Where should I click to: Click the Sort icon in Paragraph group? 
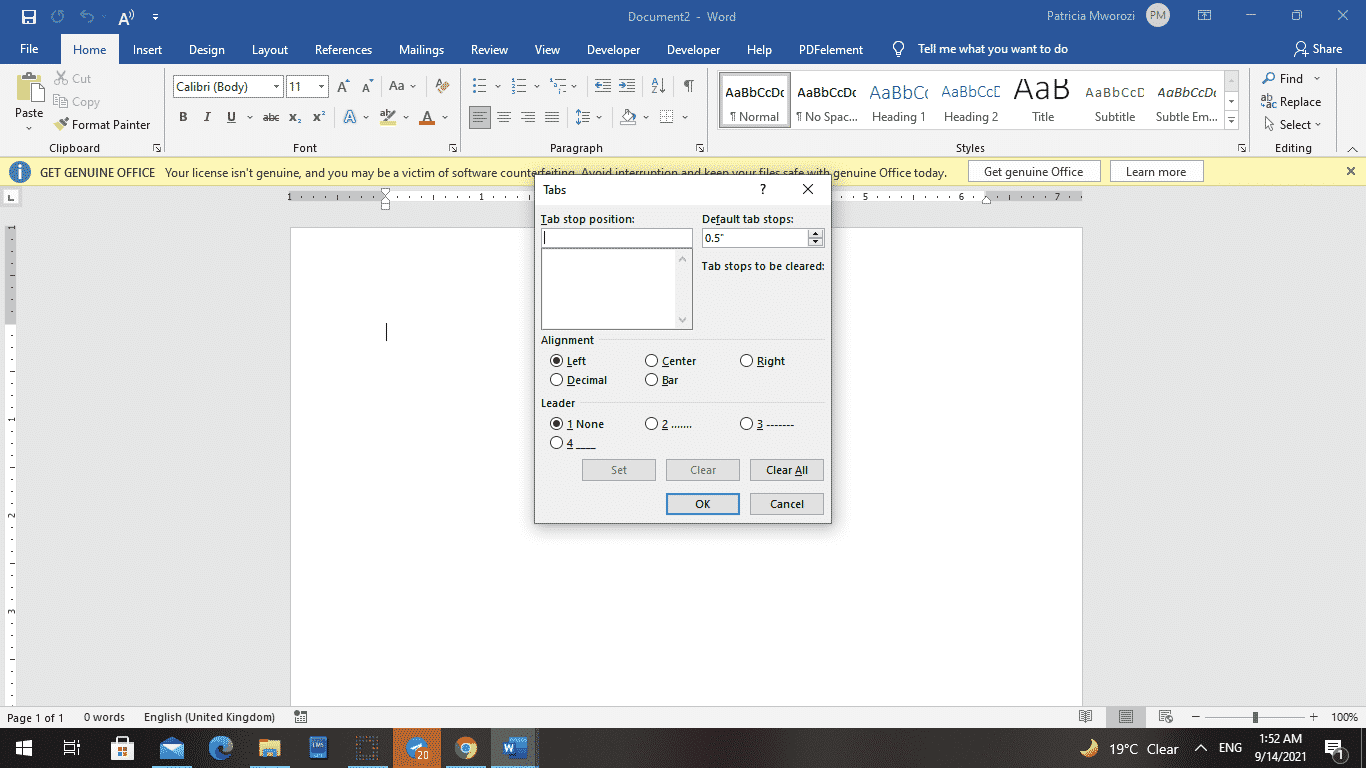[x=657, y=85]
